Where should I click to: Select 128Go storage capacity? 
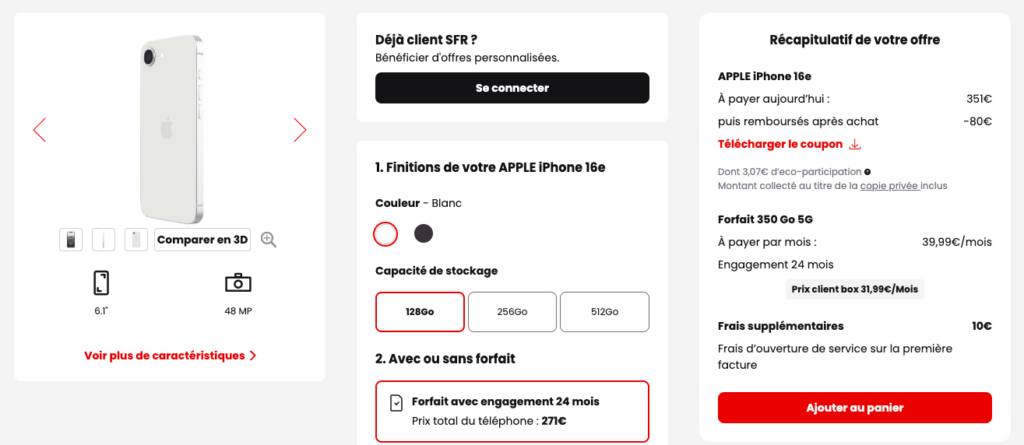click(x=420, y=312)
